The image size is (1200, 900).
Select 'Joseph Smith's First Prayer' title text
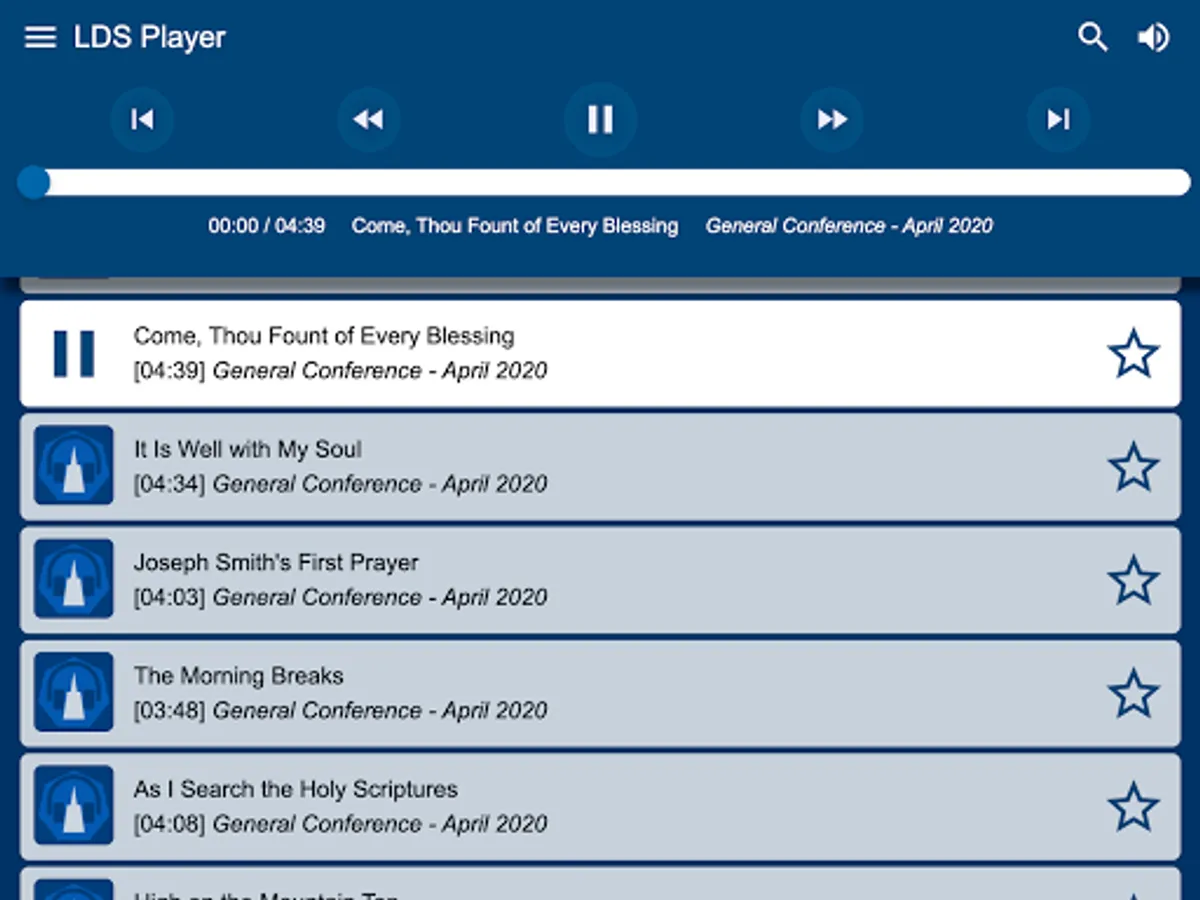tap(276, 563)
